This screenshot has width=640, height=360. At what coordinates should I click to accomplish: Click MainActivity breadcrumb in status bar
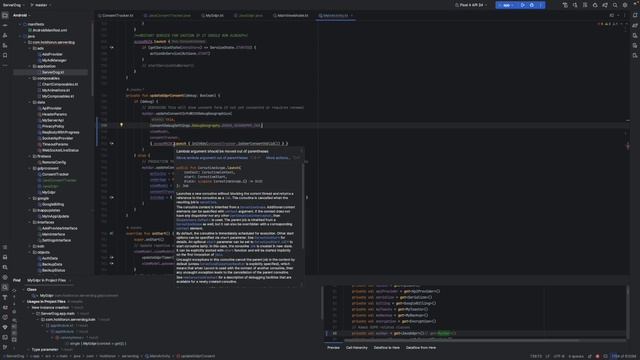[x=157, y=356]
